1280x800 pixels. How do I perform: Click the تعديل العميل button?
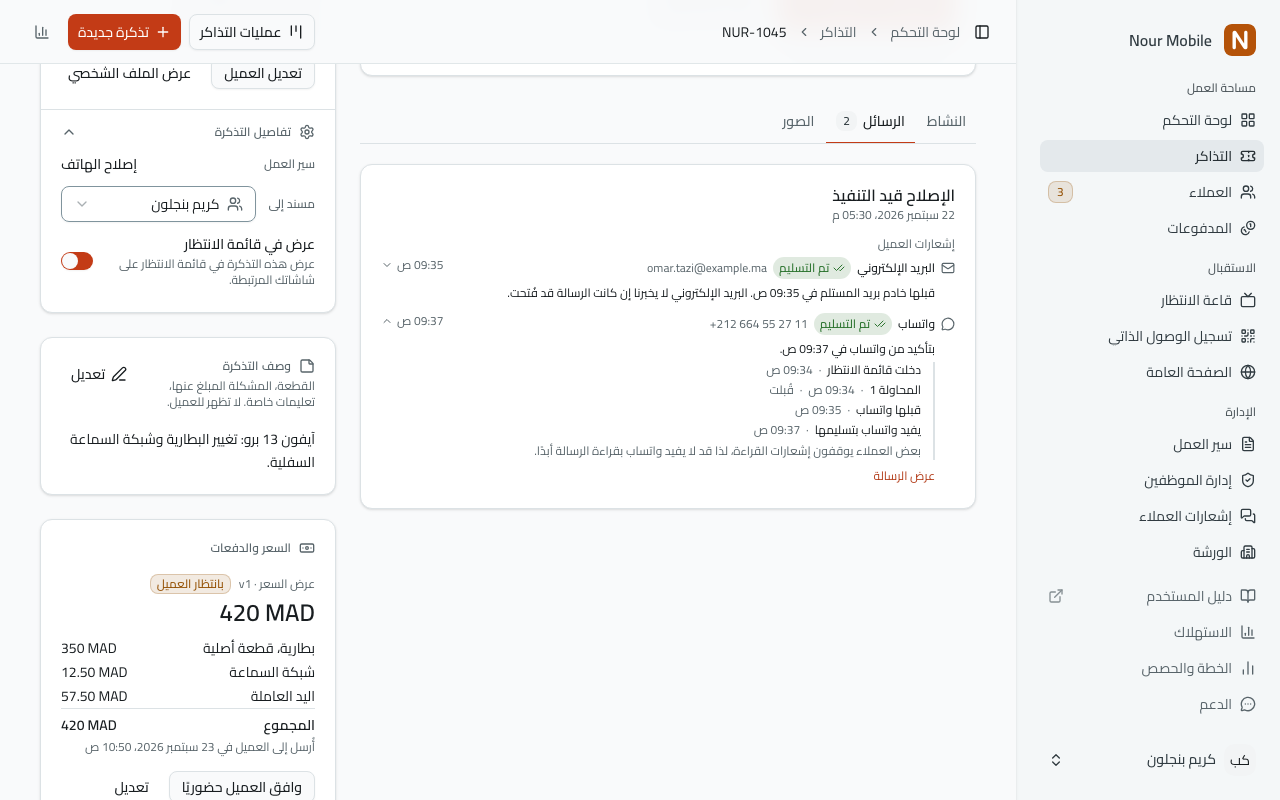coord(263,73)
